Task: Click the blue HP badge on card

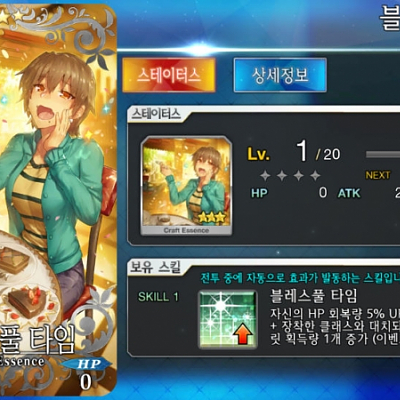Action: point(87,363)
